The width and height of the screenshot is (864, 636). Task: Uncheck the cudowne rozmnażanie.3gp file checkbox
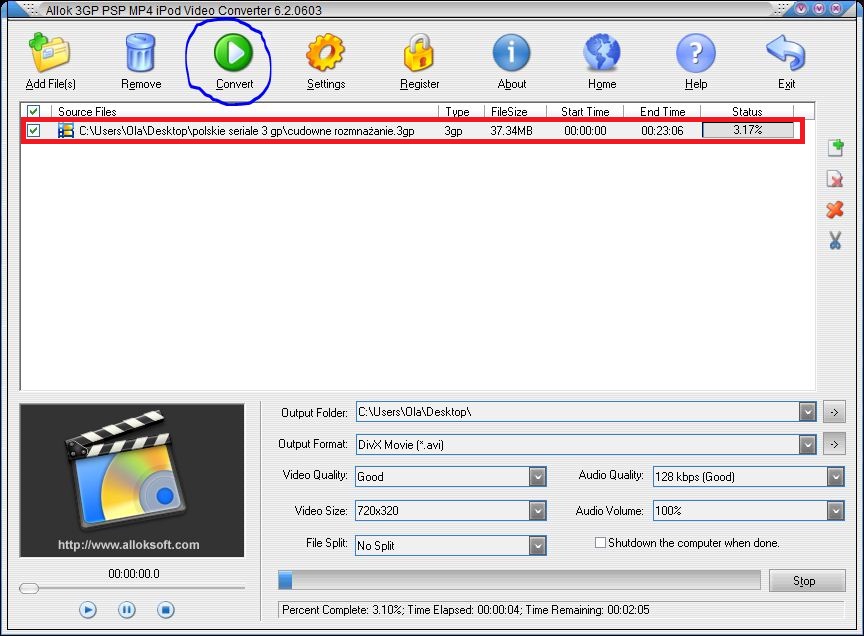pyautogui.click(x=33, y=131)
